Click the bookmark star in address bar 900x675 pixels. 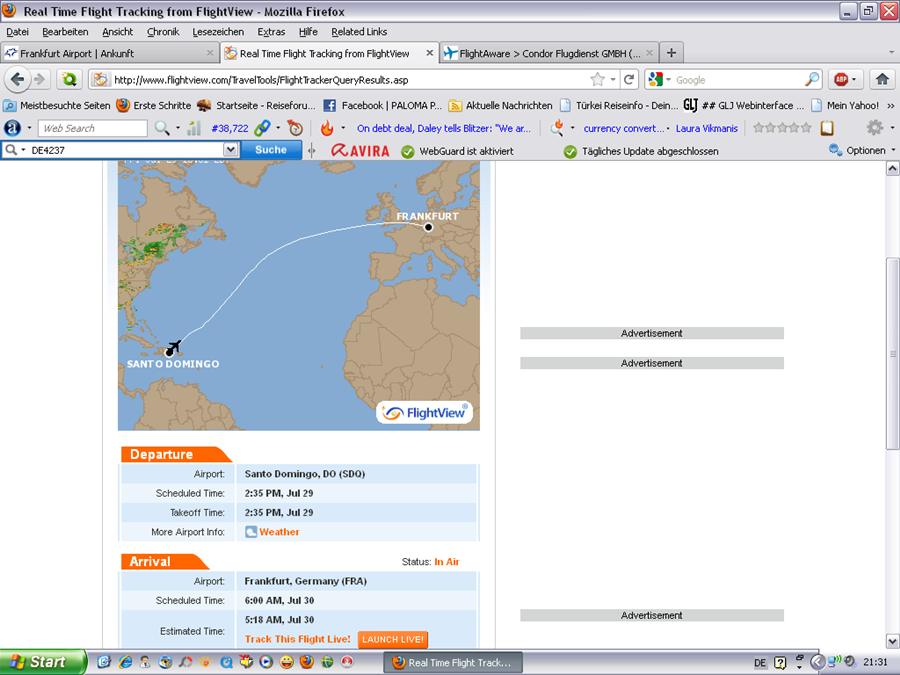(x=598, y=79)
